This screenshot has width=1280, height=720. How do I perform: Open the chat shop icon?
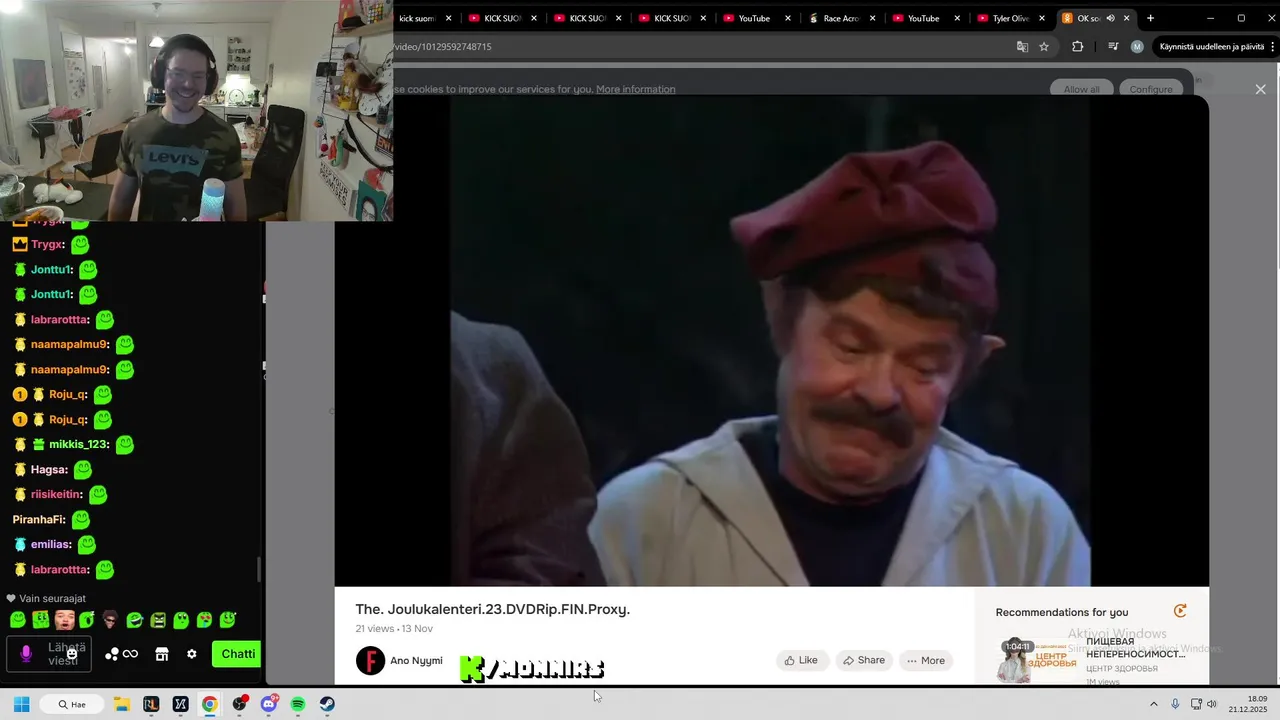[162, 654]
